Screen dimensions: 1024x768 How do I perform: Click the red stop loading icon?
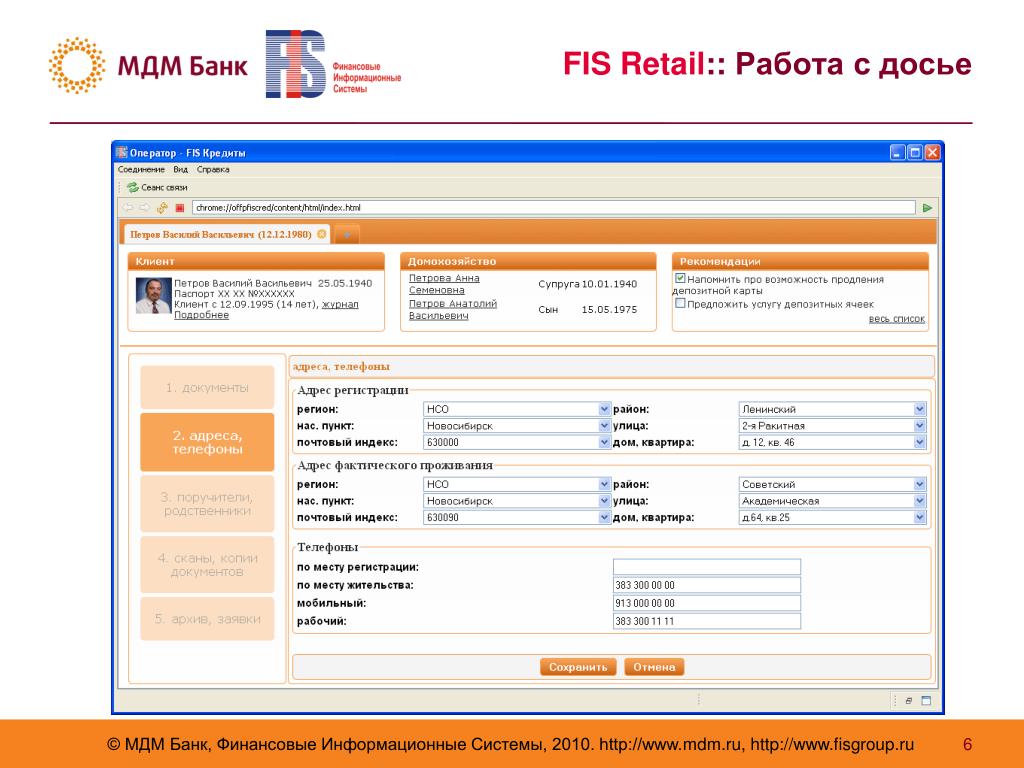click(x=180, y=208)
